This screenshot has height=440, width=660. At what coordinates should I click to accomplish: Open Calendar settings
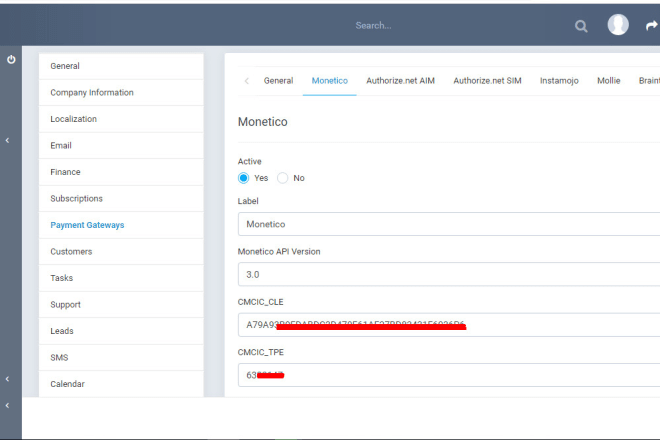pos(121,384)
